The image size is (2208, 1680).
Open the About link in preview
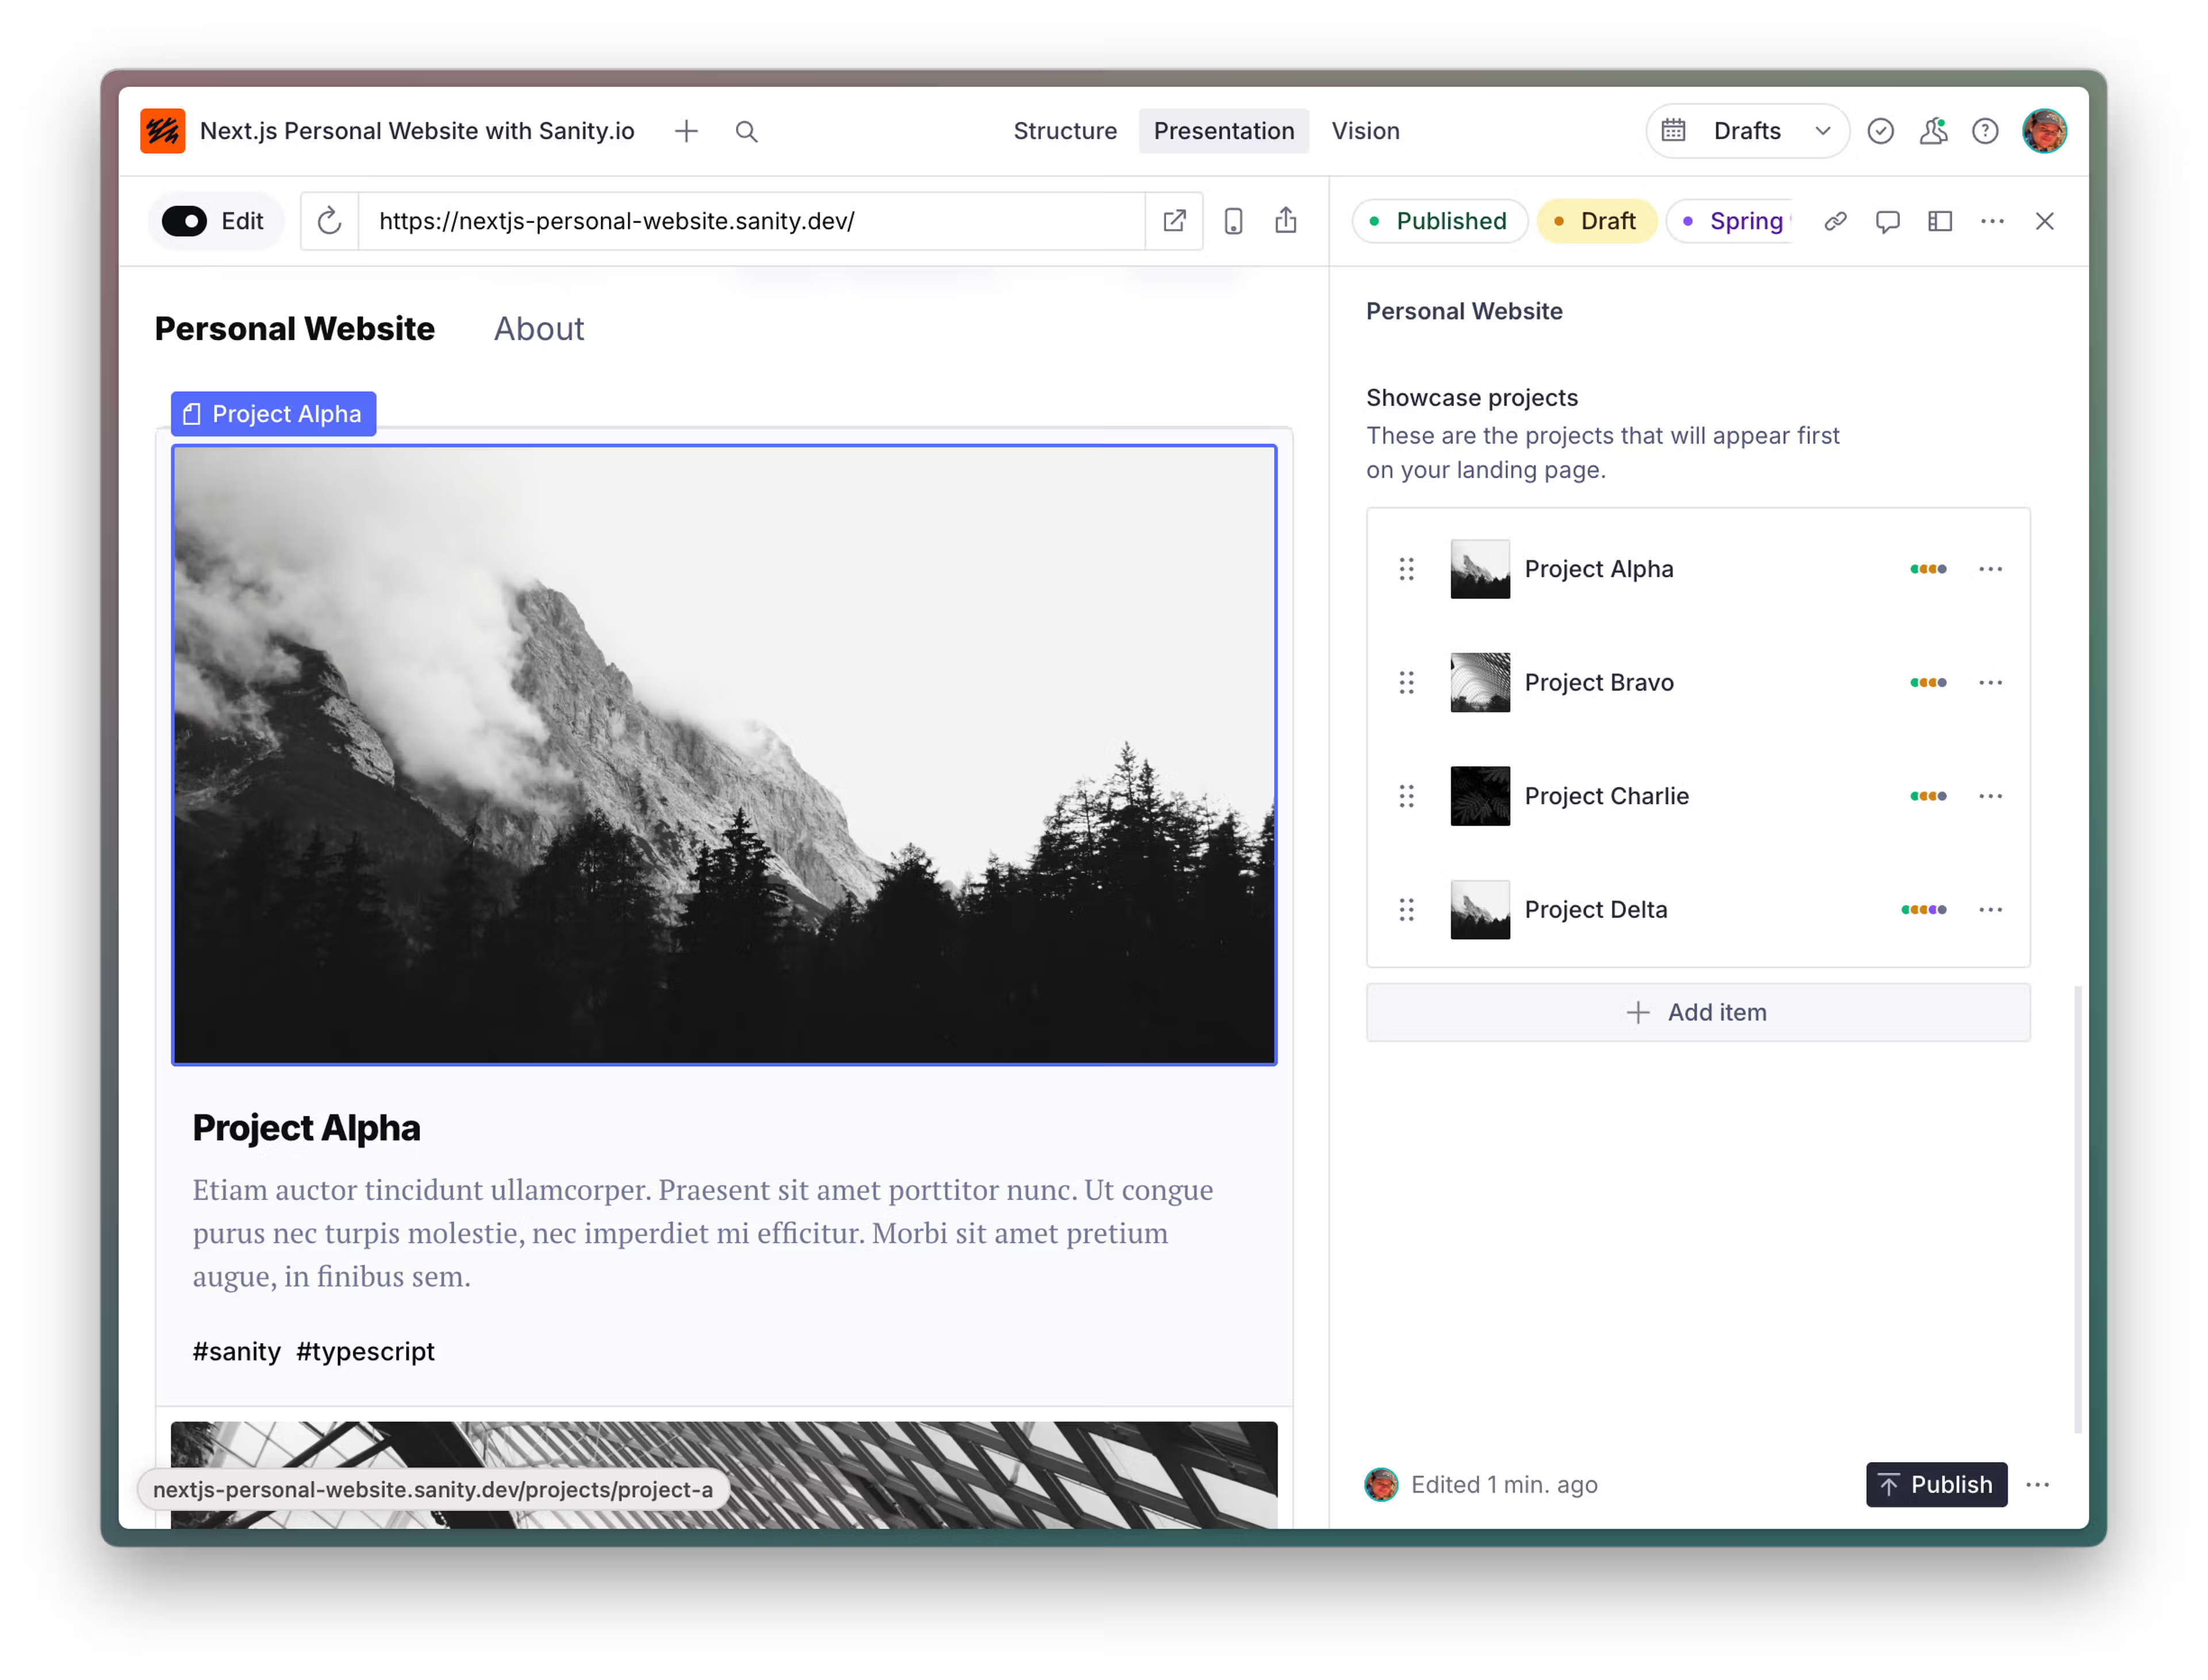pos(539,329)
